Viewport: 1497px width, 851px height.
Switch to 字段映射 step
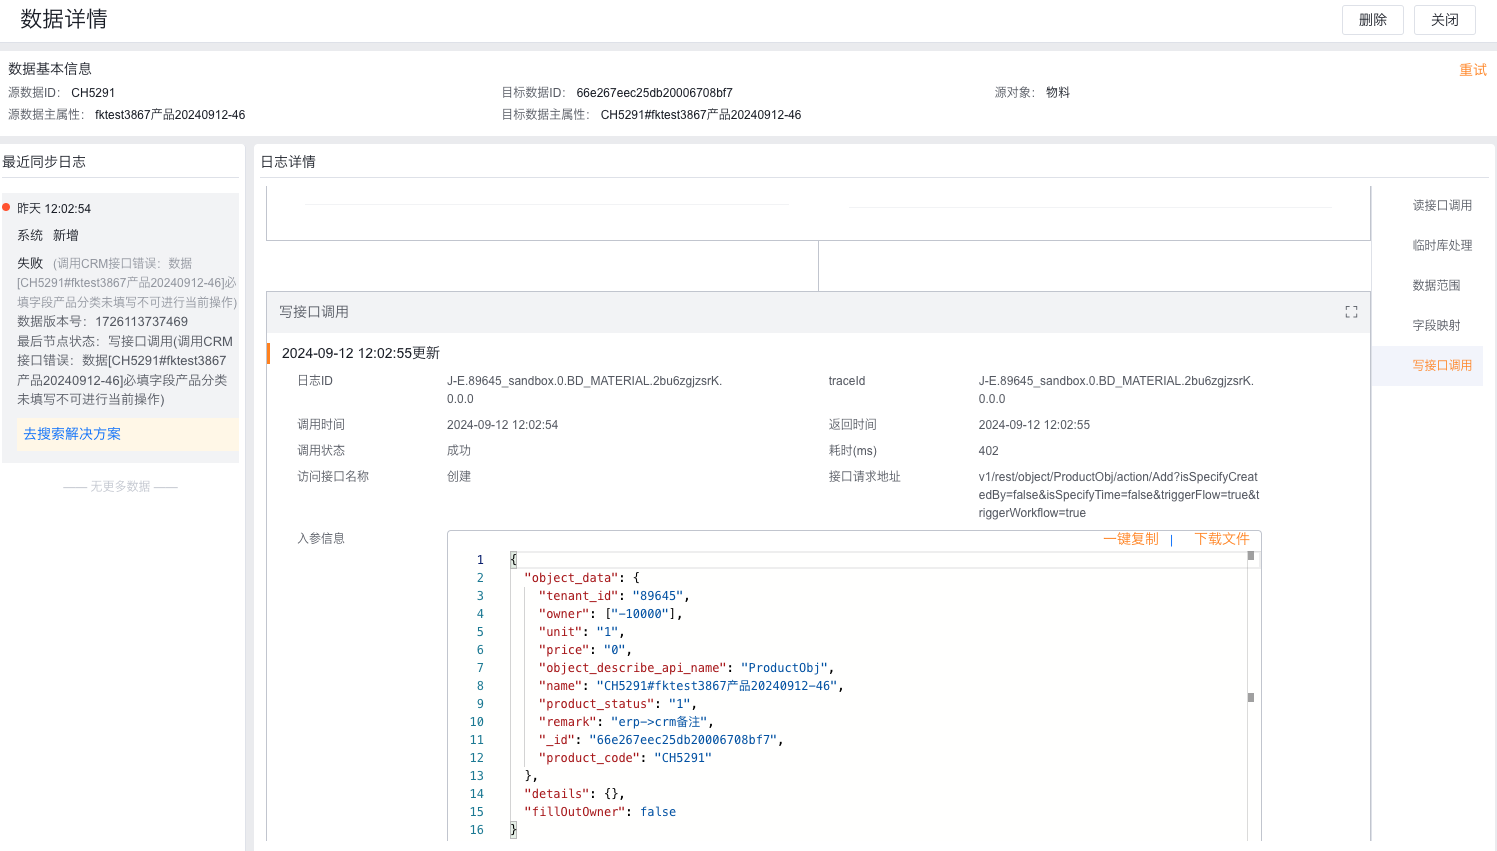click(x=1436, y=325)
